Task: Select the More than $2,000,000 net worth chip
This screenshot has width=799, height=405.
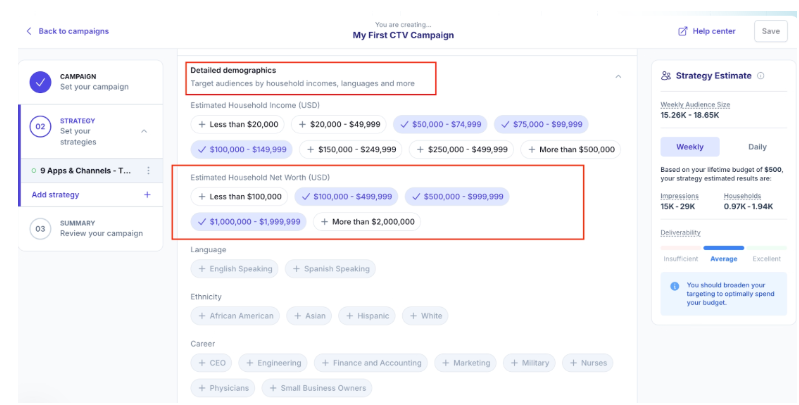Action: [x=367, y=222]
